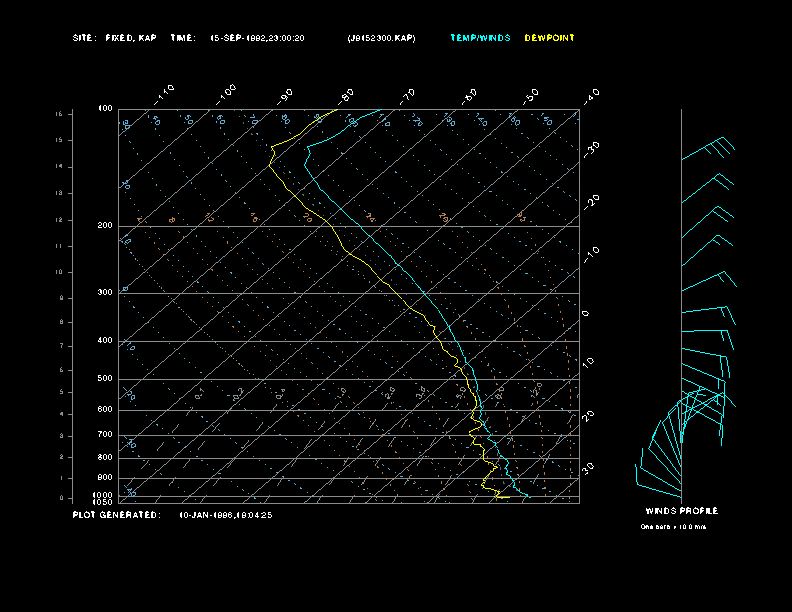
Task: Click the 100 pressure level label
Action: pyautogui.click(x=105, y=108)
